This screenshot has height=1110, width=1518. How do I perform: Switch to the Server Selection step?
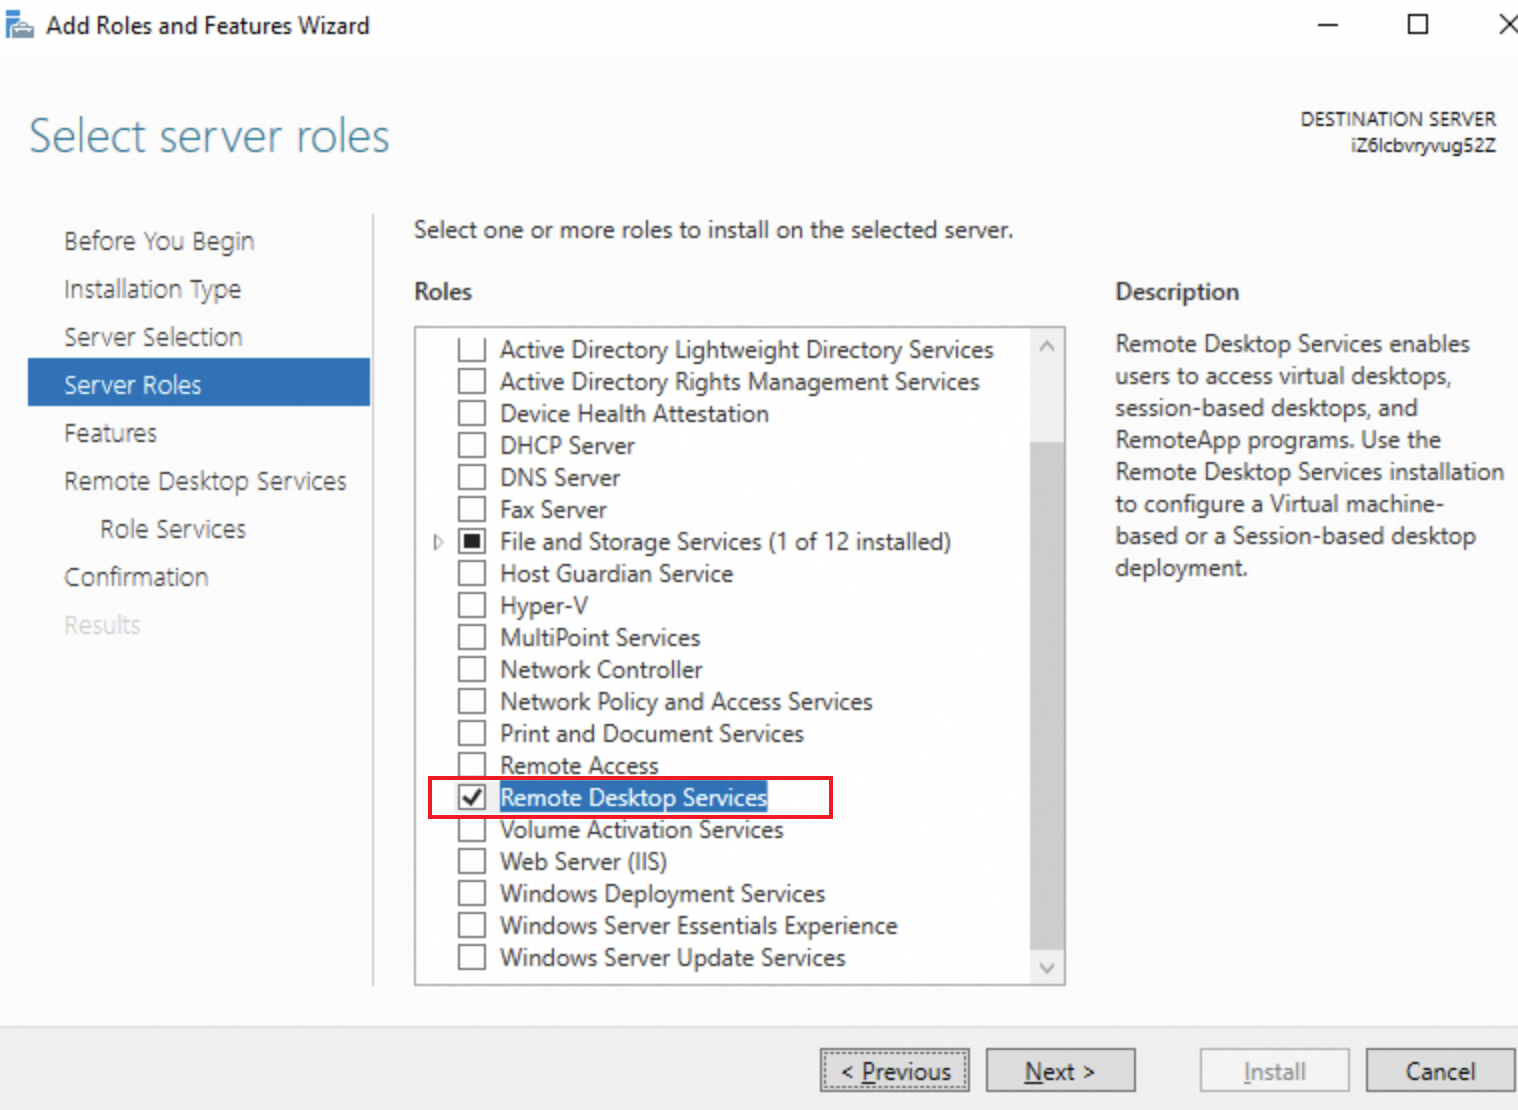pyautogui.click(x=153, y=337)
